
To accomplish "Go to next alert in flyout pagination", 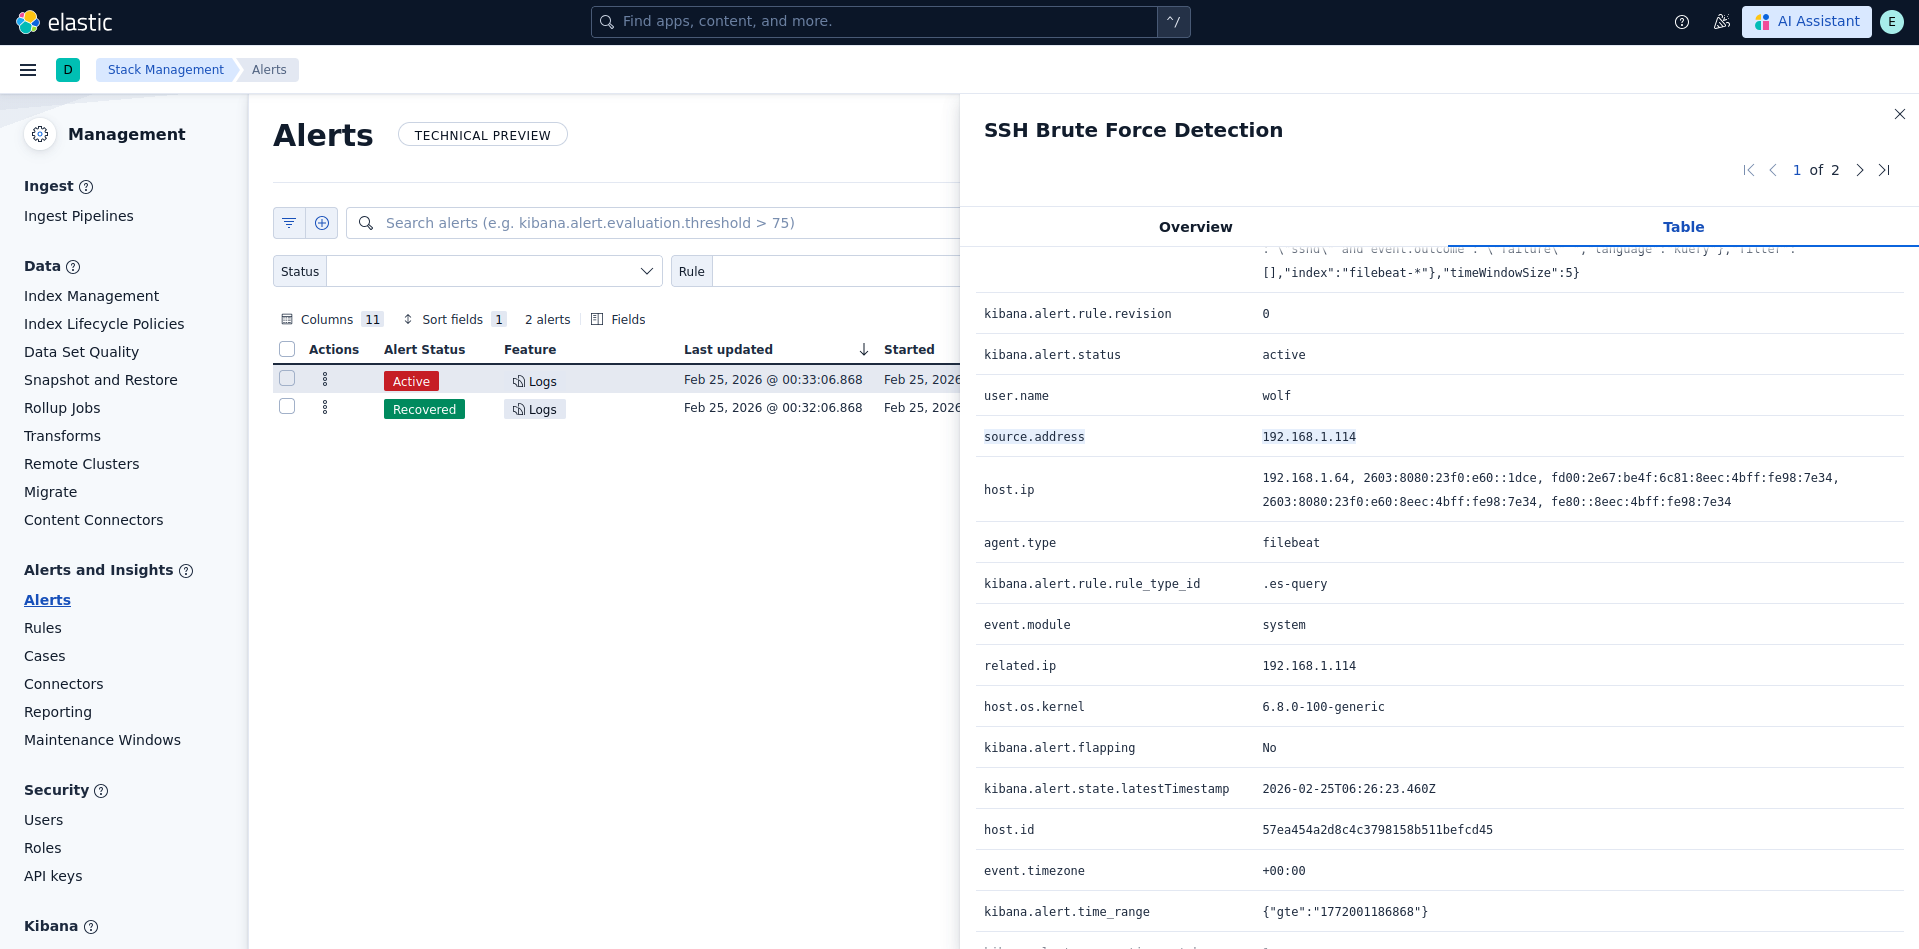I will (1859, 170).
